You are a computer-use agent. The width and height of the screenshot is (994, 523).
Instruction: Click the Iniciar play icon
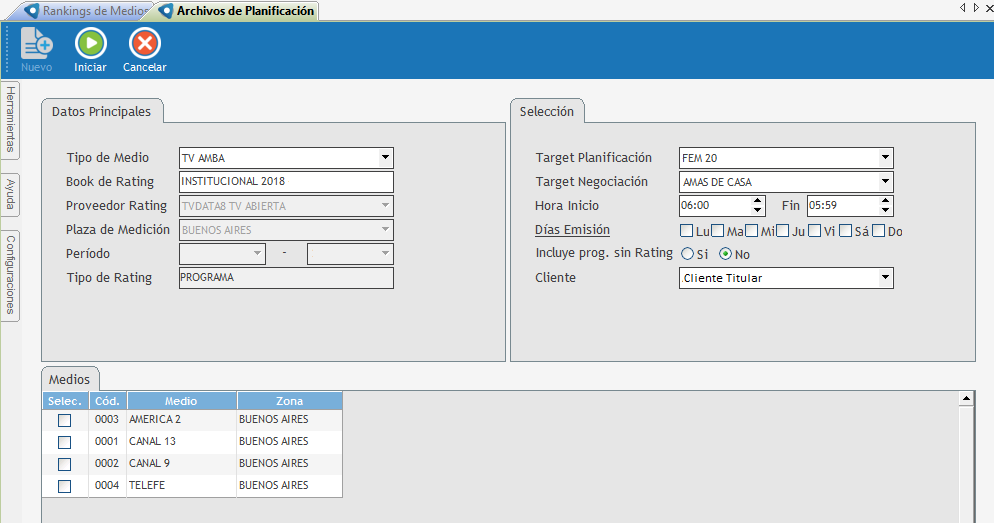[x=90, y=44]
